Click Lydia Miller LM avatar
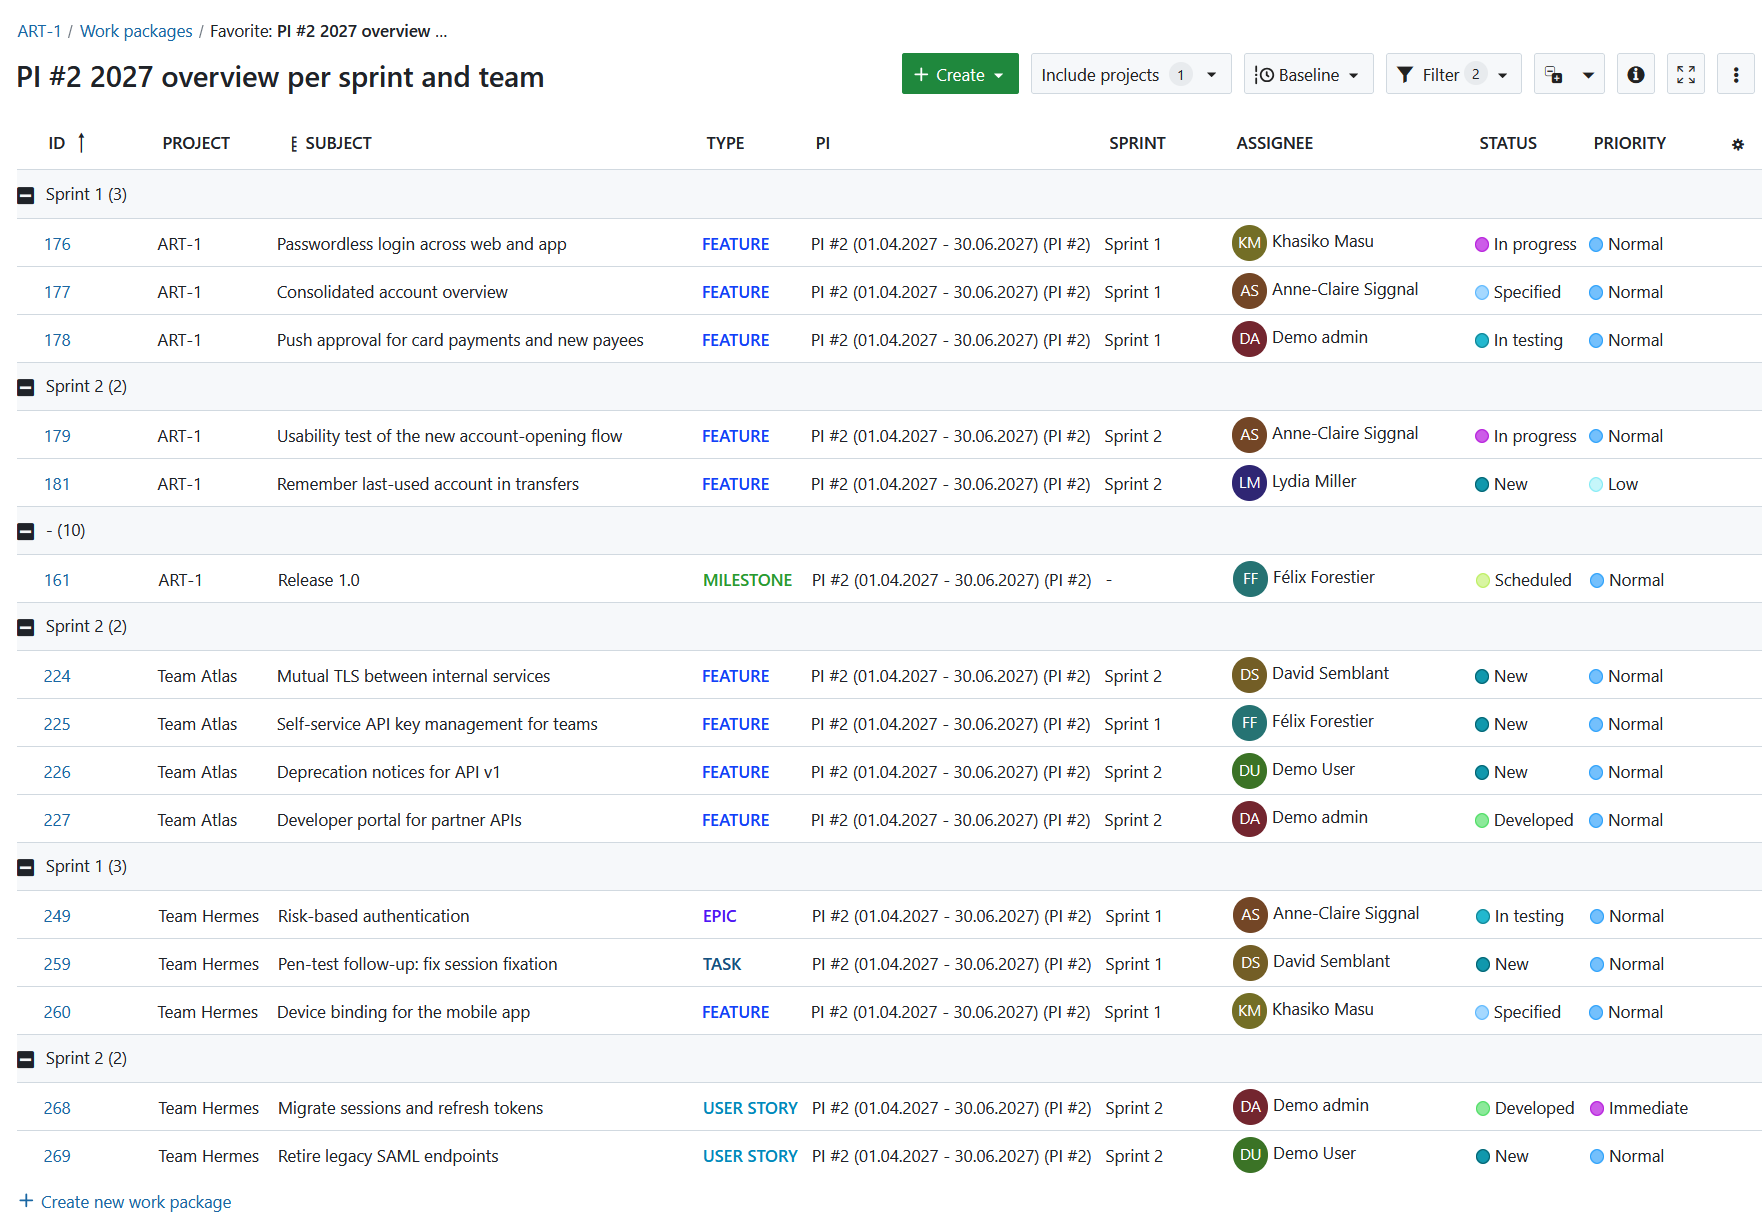Image resolution: width=1762 pixels, height=1227 pixels. (1249, 483)
